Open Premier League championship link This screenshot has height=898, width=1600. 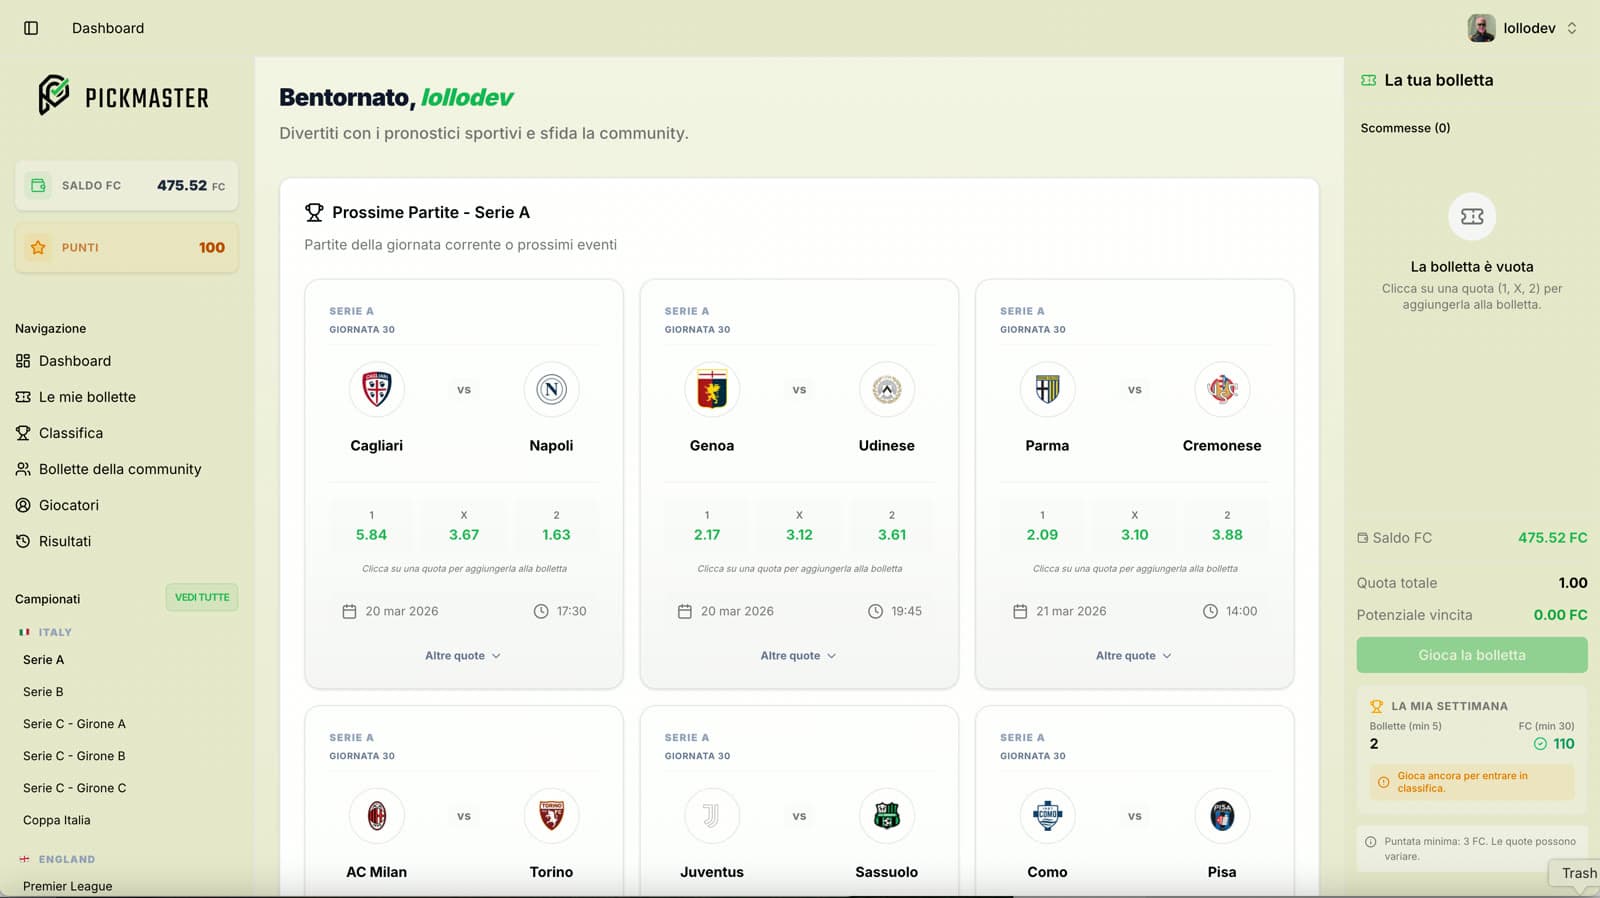(68, 886)
